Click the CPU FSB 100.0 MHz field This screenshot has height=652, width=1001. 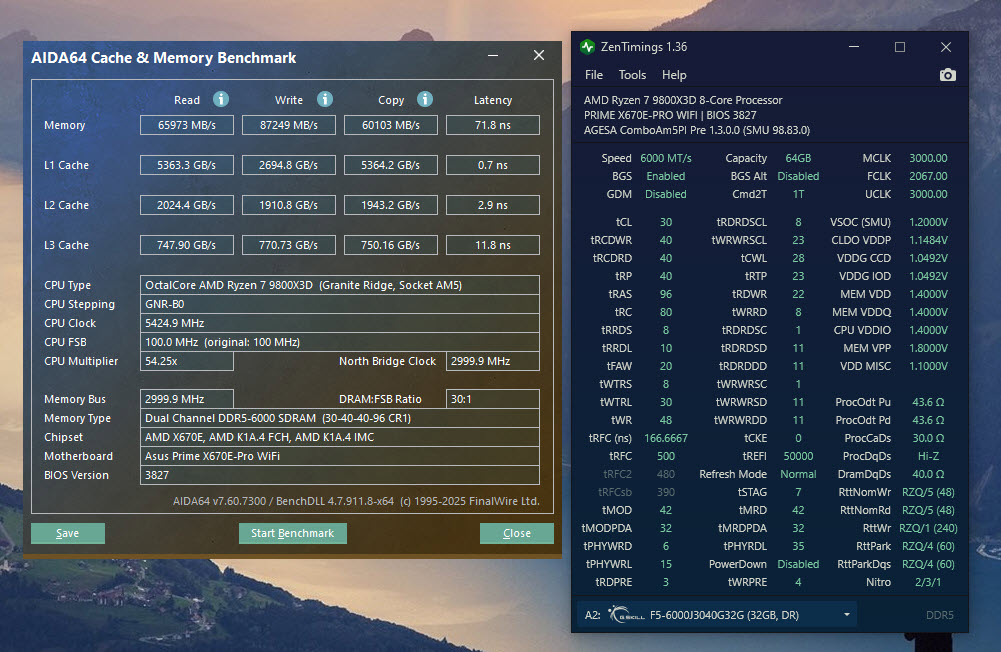[x=340, y=342]
